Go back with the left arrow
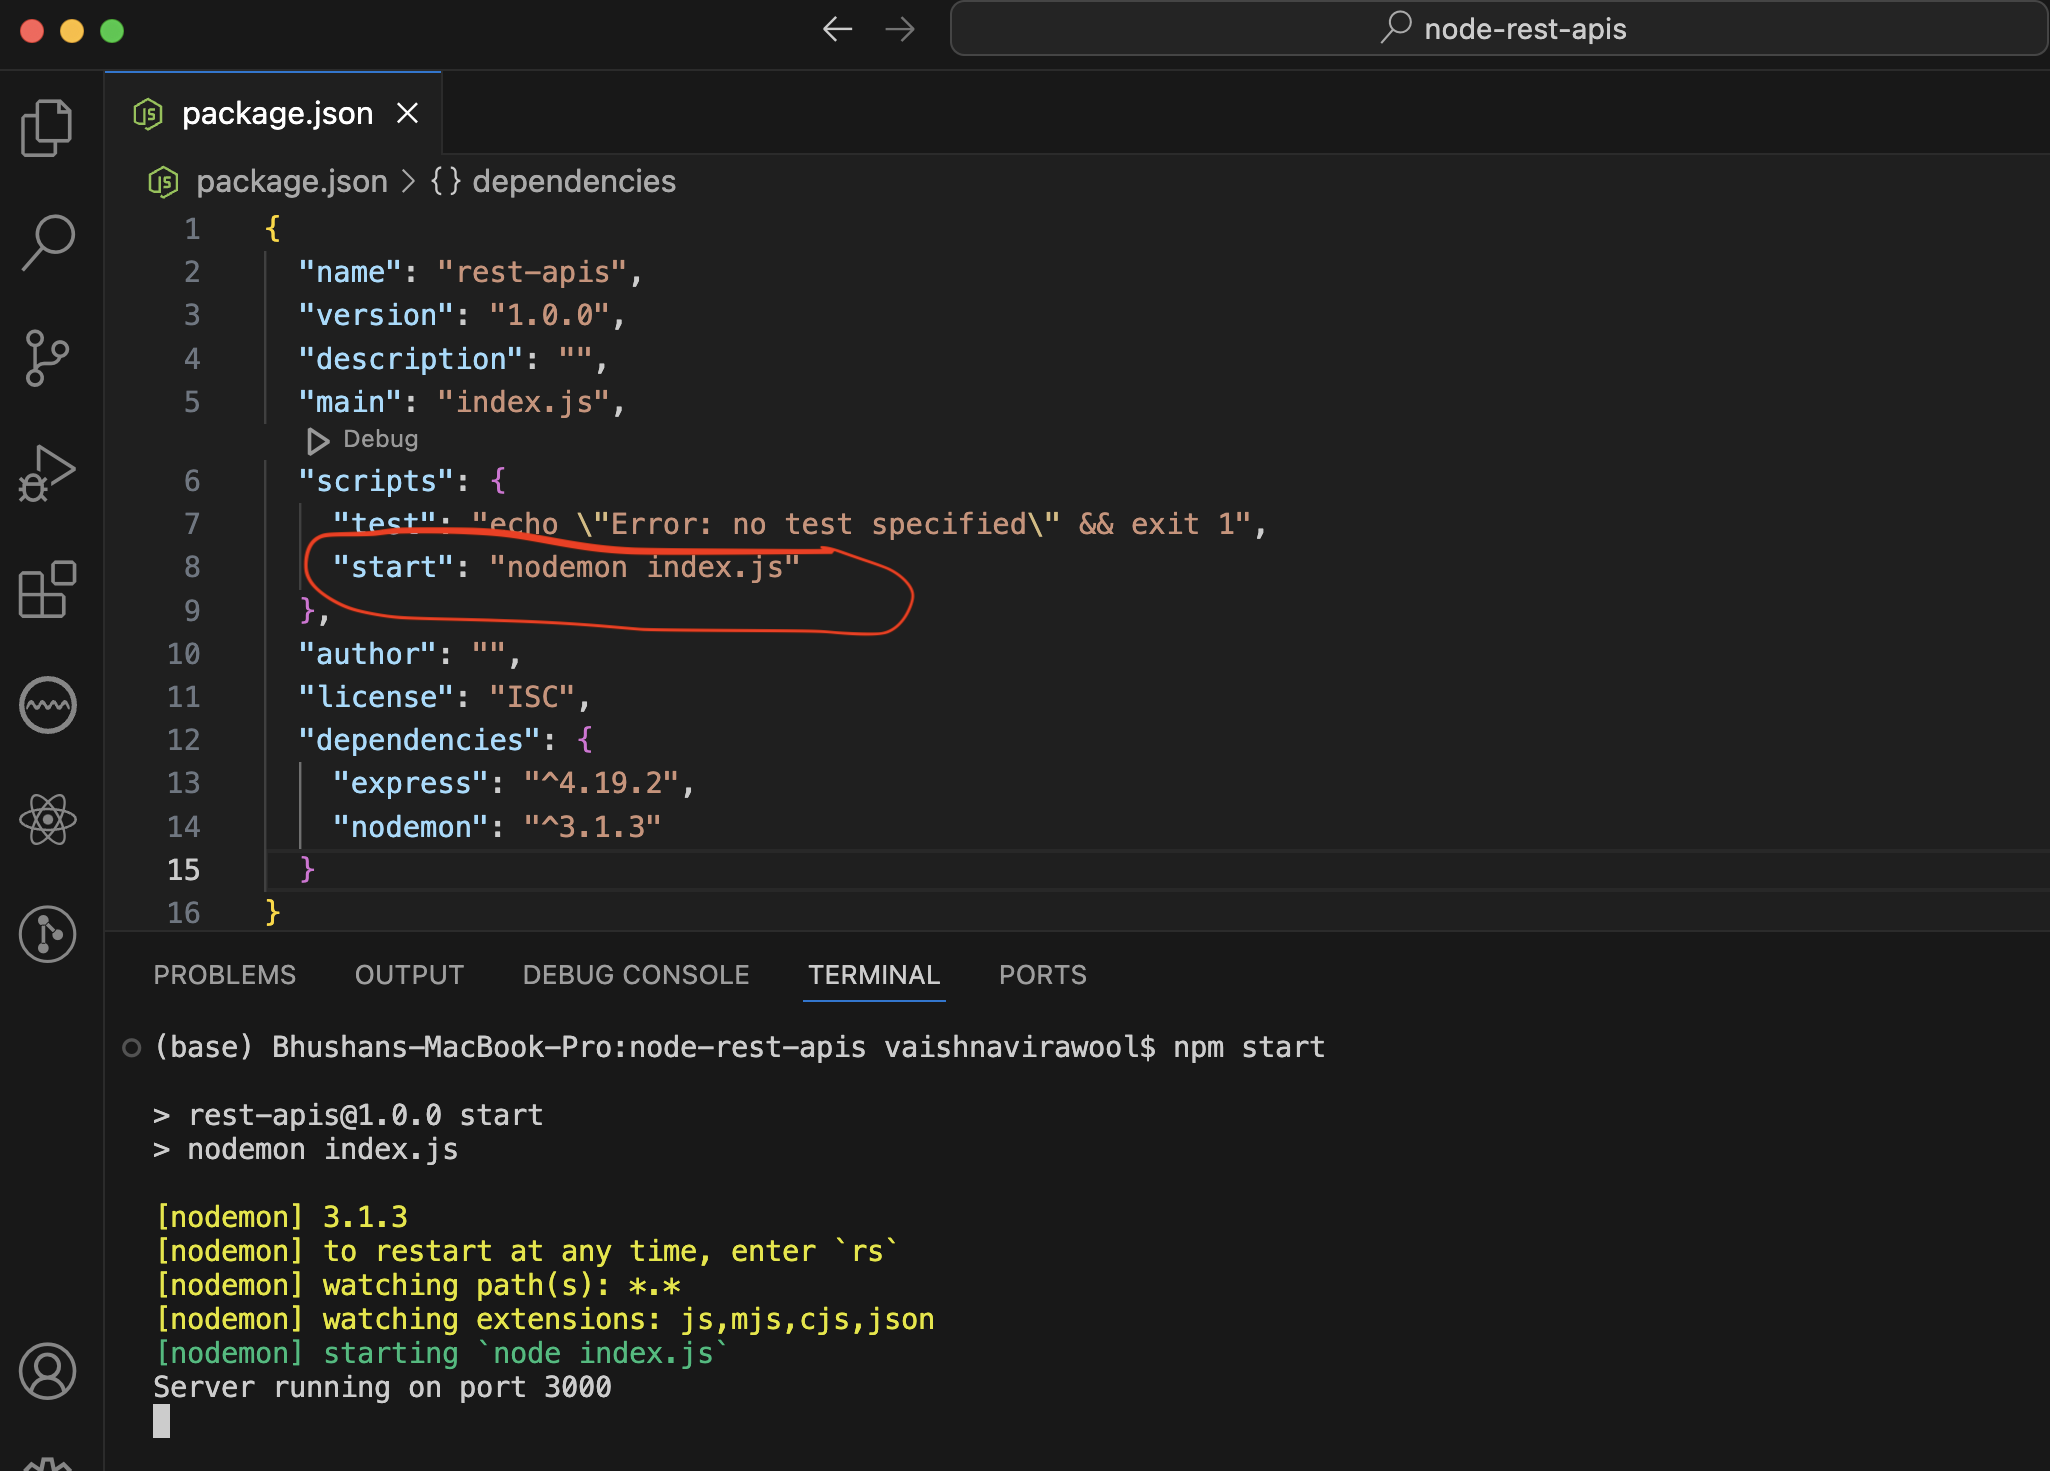 tap(837, 29)
